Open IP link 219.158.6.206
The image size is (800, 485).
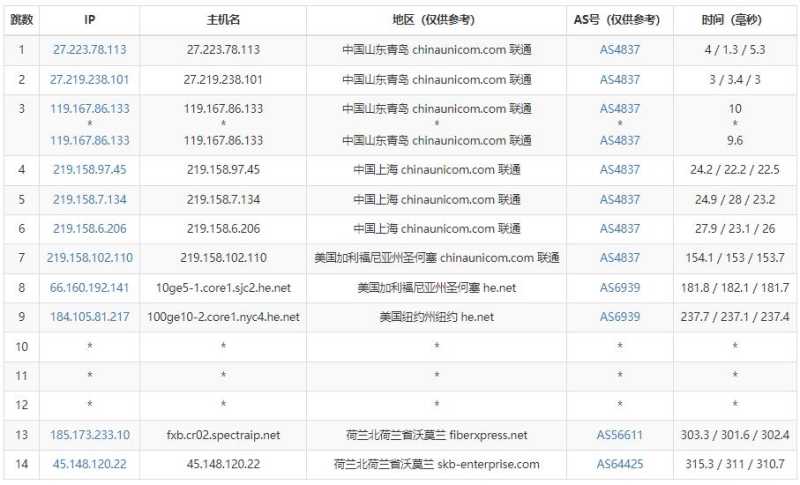coord(89,229)
